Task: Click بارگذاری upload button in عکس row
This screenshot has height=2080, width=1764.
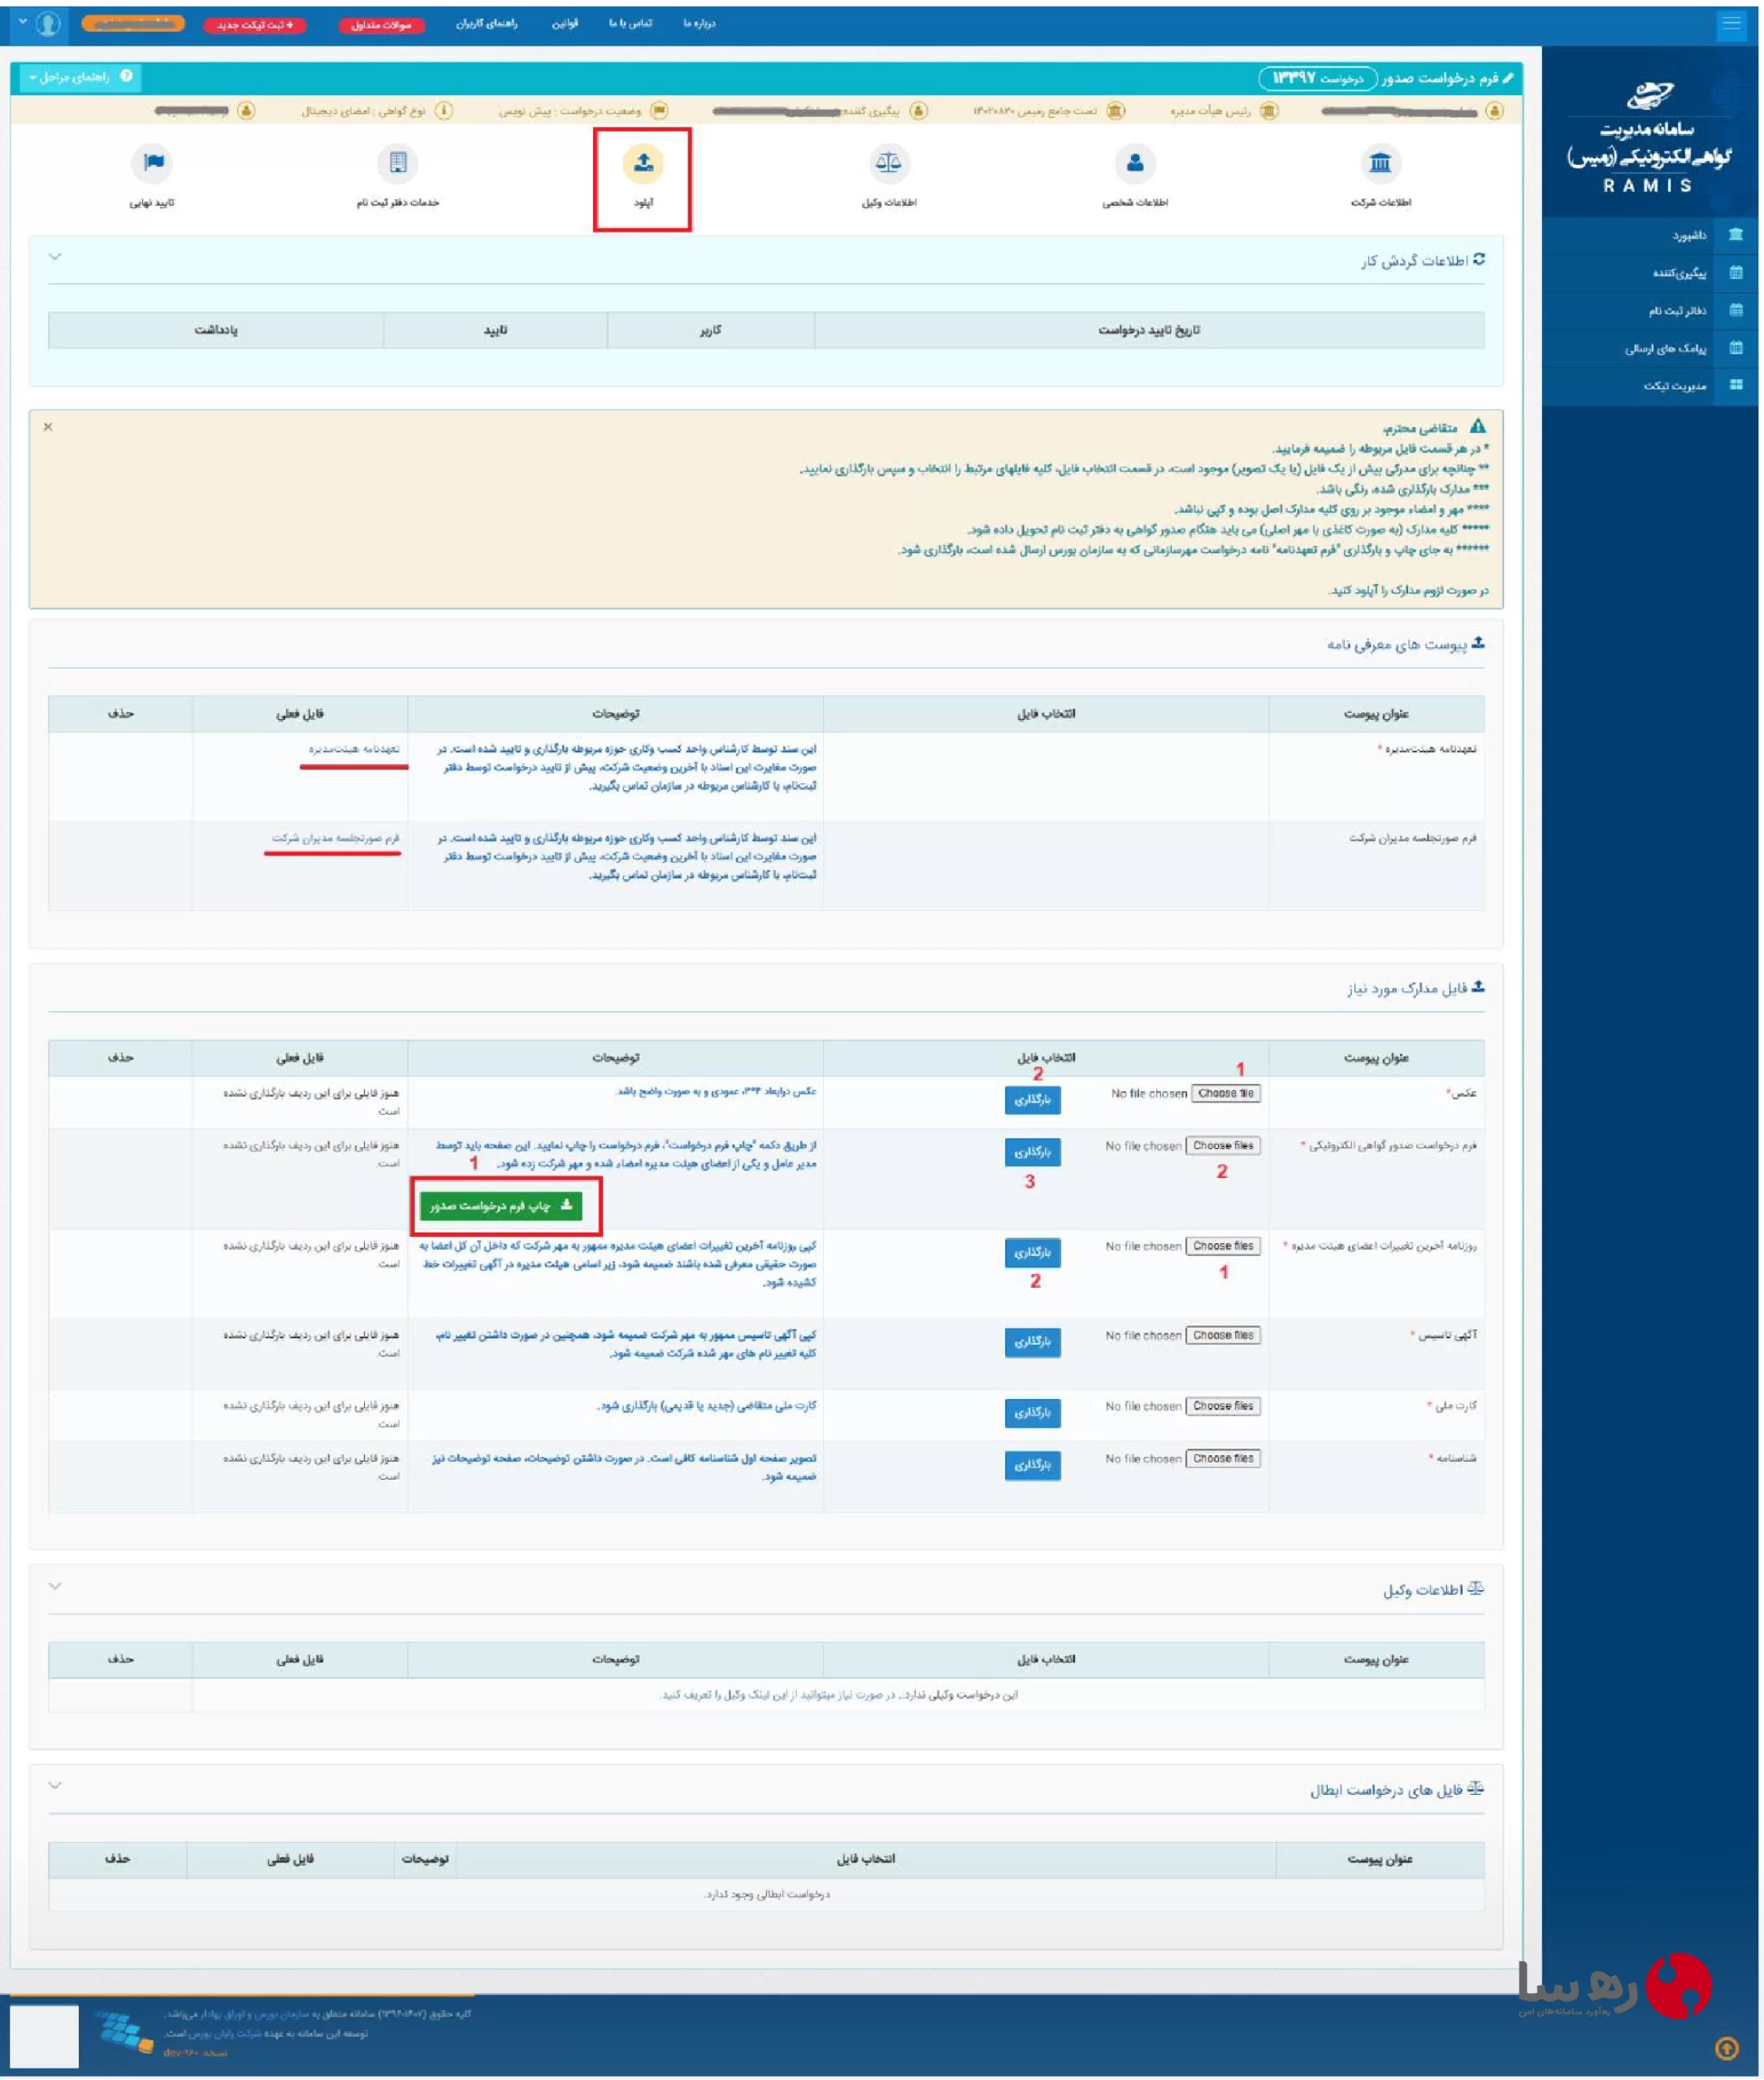Action: [x=1032, y=1099]
